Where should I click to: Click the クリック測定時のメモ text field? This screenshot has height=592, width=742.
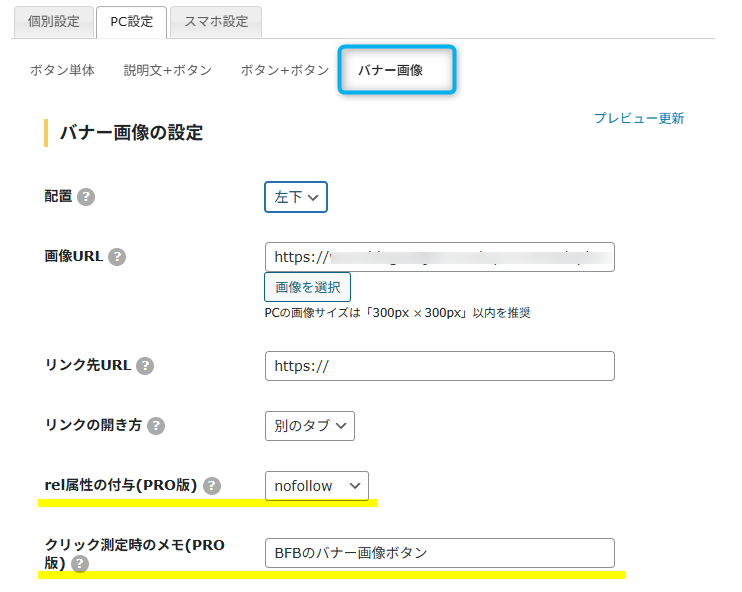(x=439, y=553)
